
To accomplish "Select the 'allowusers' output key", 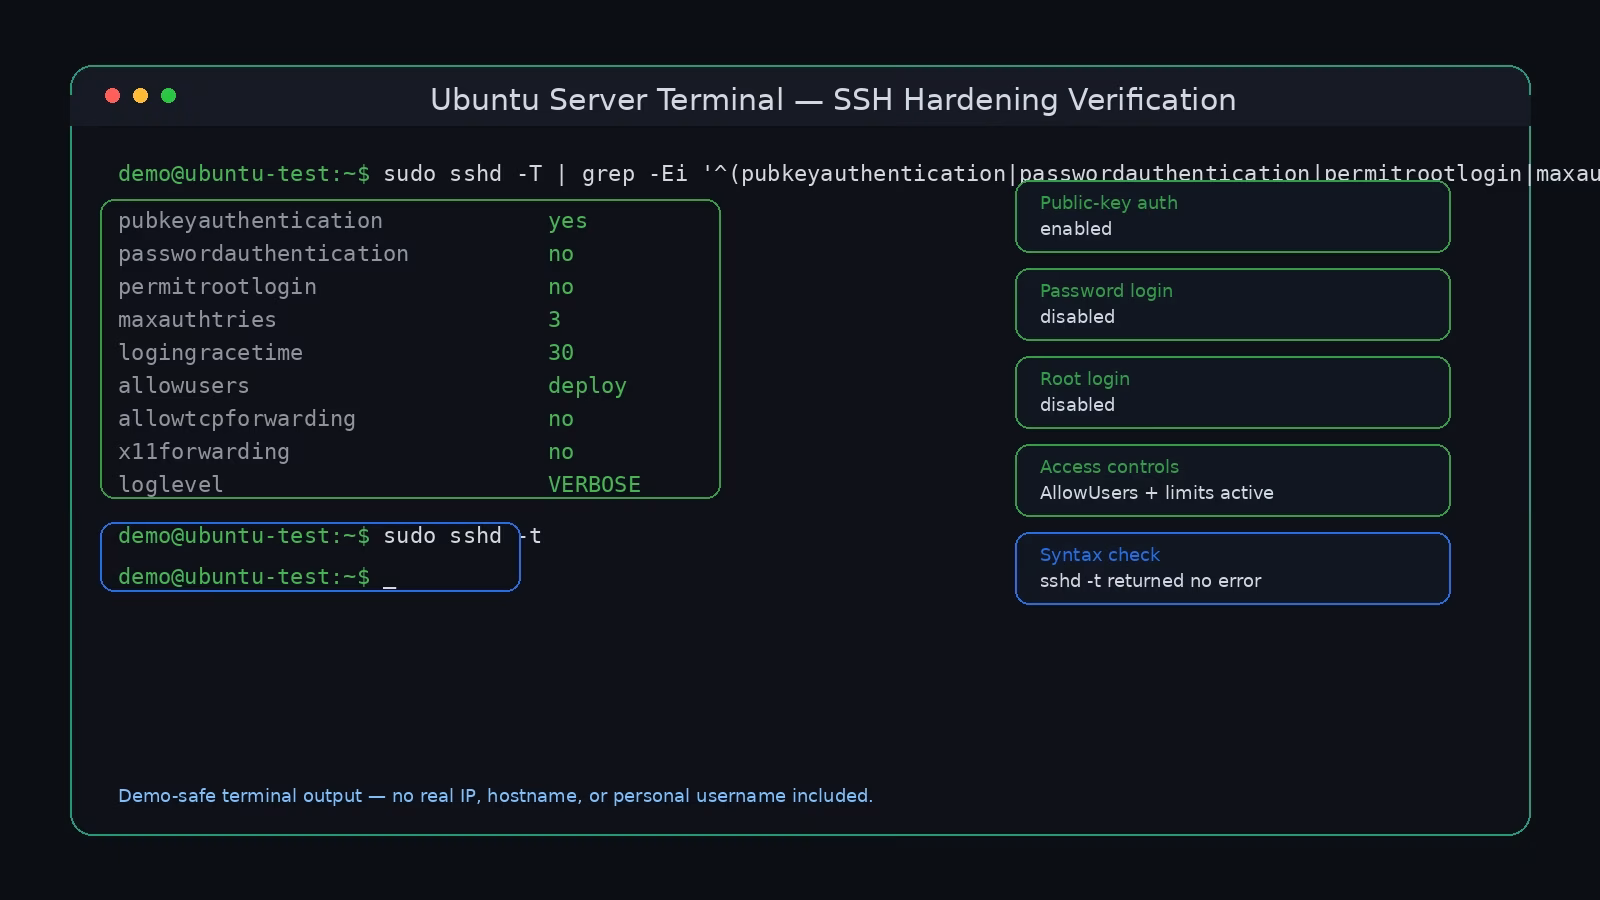I will click(184, 386).
